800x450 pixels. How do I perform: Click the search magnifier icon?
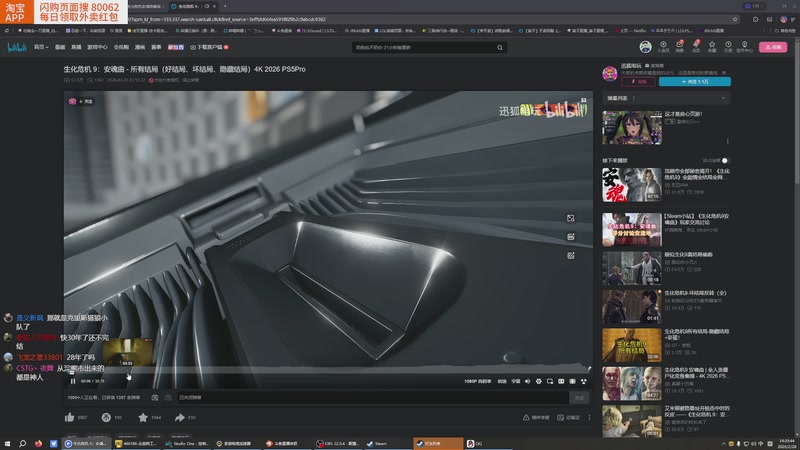(500, 47)
